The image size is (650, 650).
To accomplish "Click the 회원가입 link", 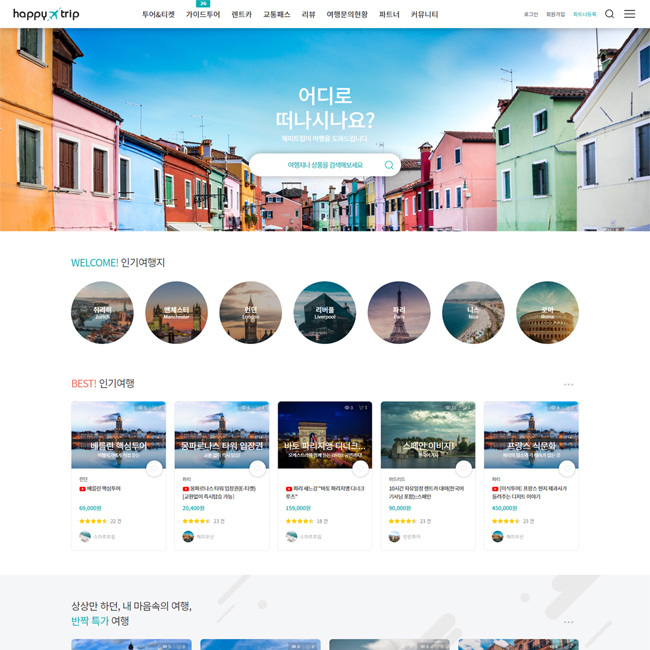I will tap(555, 14).
